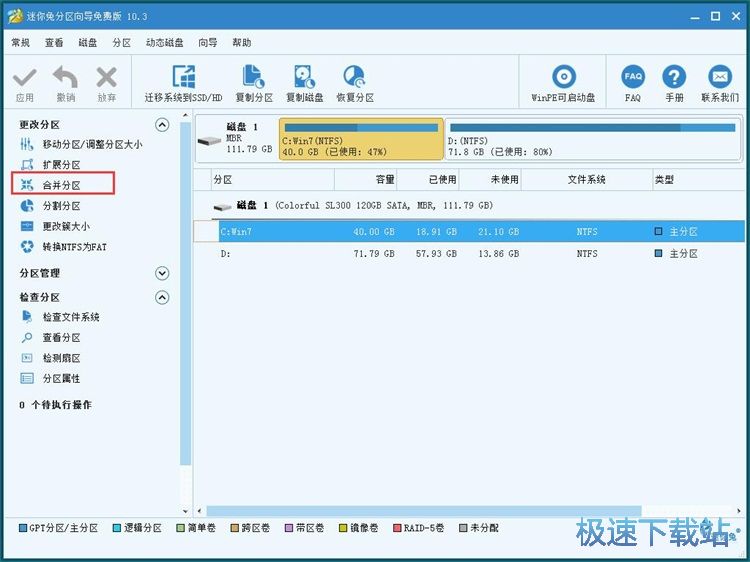The height and width of the screenshot is (562, 750).
Task: Click 未分配 legend color swatch
Action: click(x=463, y=528)
